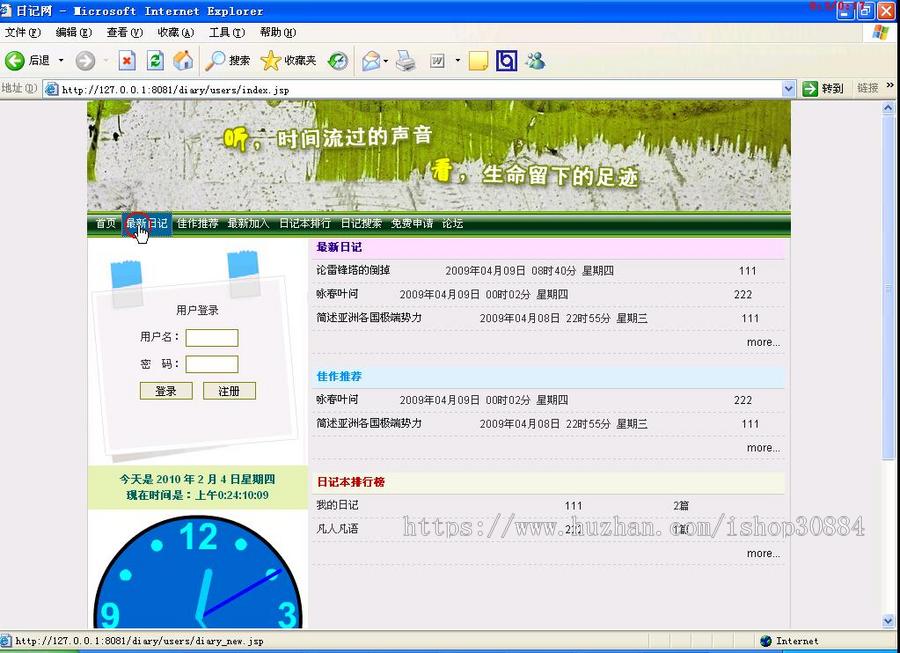Image resolution: width=900 pixels, height=653 pixels.
Task: Open the more... link under 最新日记
Action: pos(763,342)
